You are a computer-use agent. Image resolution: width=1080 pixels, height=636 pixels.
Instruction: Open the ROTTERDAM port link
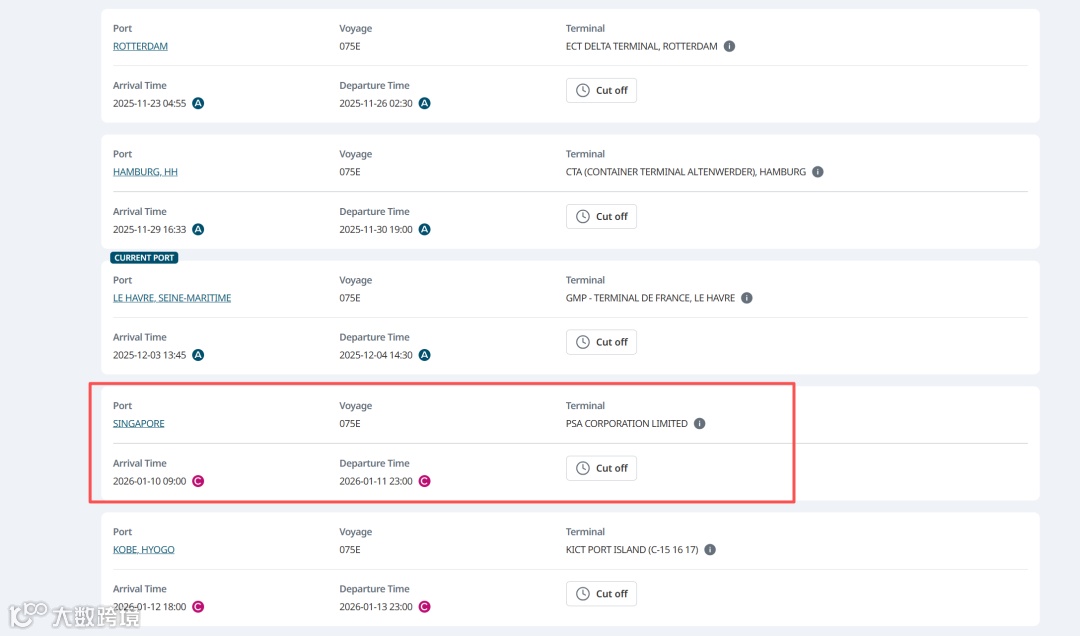click(x=140, y=47)
